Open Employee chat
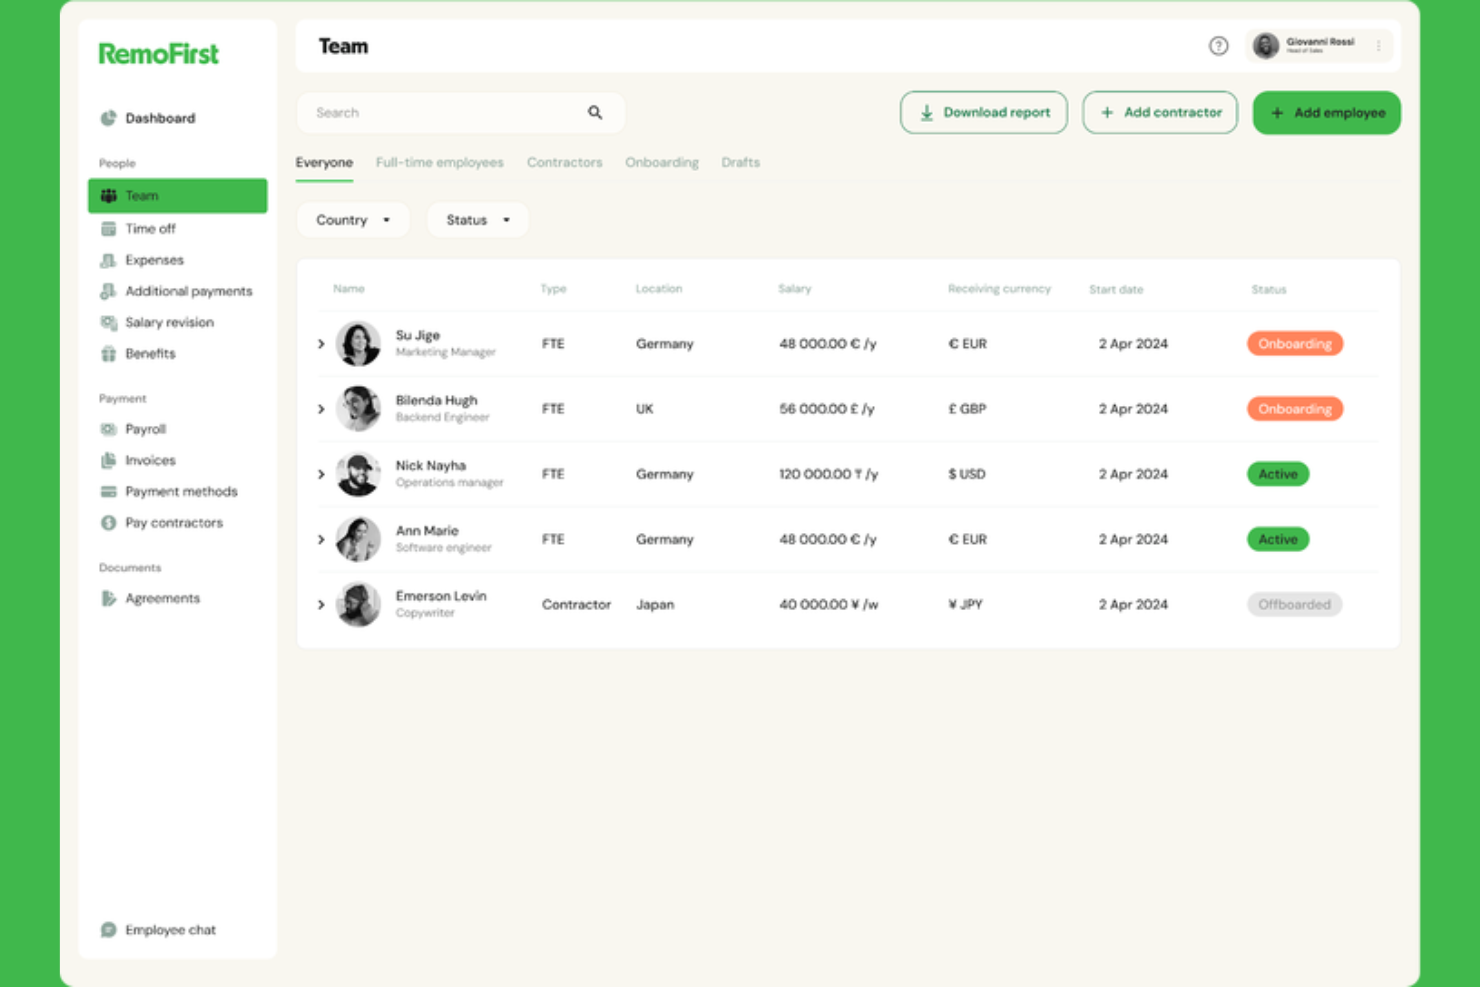Image resolution: width=1480 pixels, height=987 pixels. pyautogui.click(x=170, y=929)
